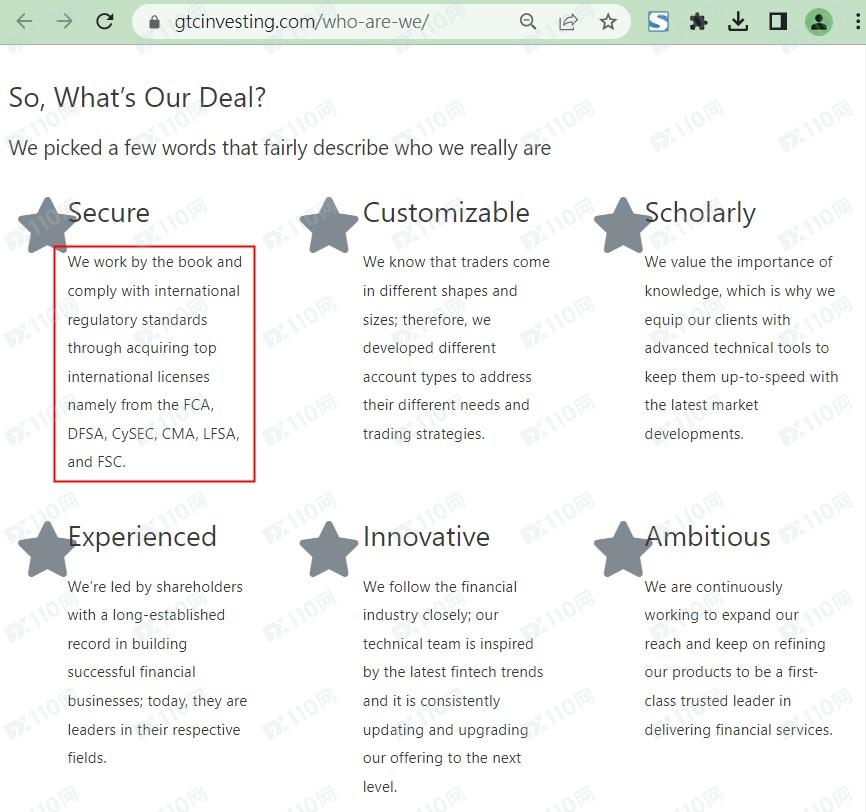This screenshot has width=866, height=812.
Task: Click the star icon beside Scholarly
Action: [x=623, y=225]
